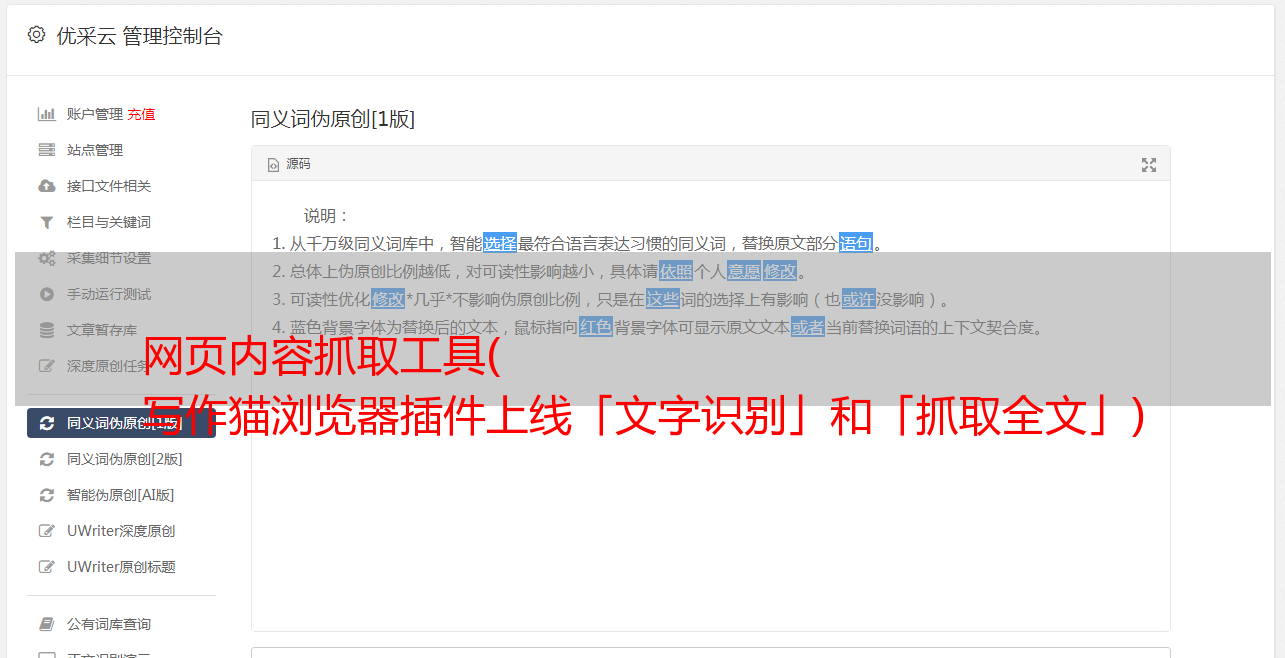This screenshot has width=1285, height=658.
Task: Click the book icon for 公有词库查询
Action: click(x=46, y=624)
